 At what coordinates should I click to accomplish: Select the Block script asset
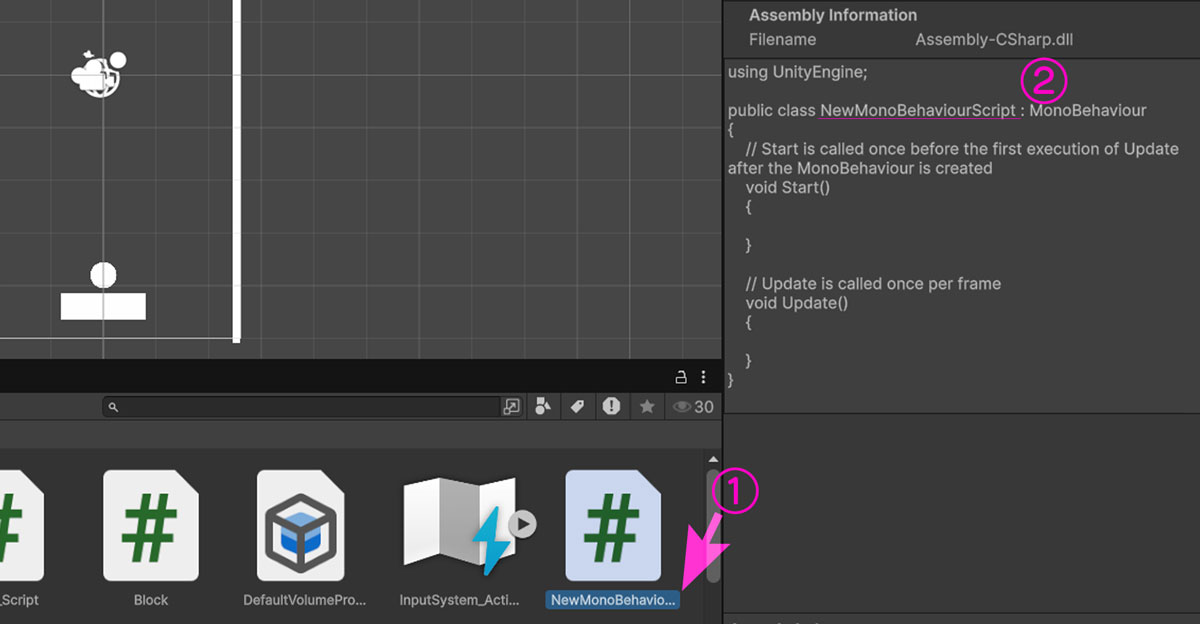point(151,525)
